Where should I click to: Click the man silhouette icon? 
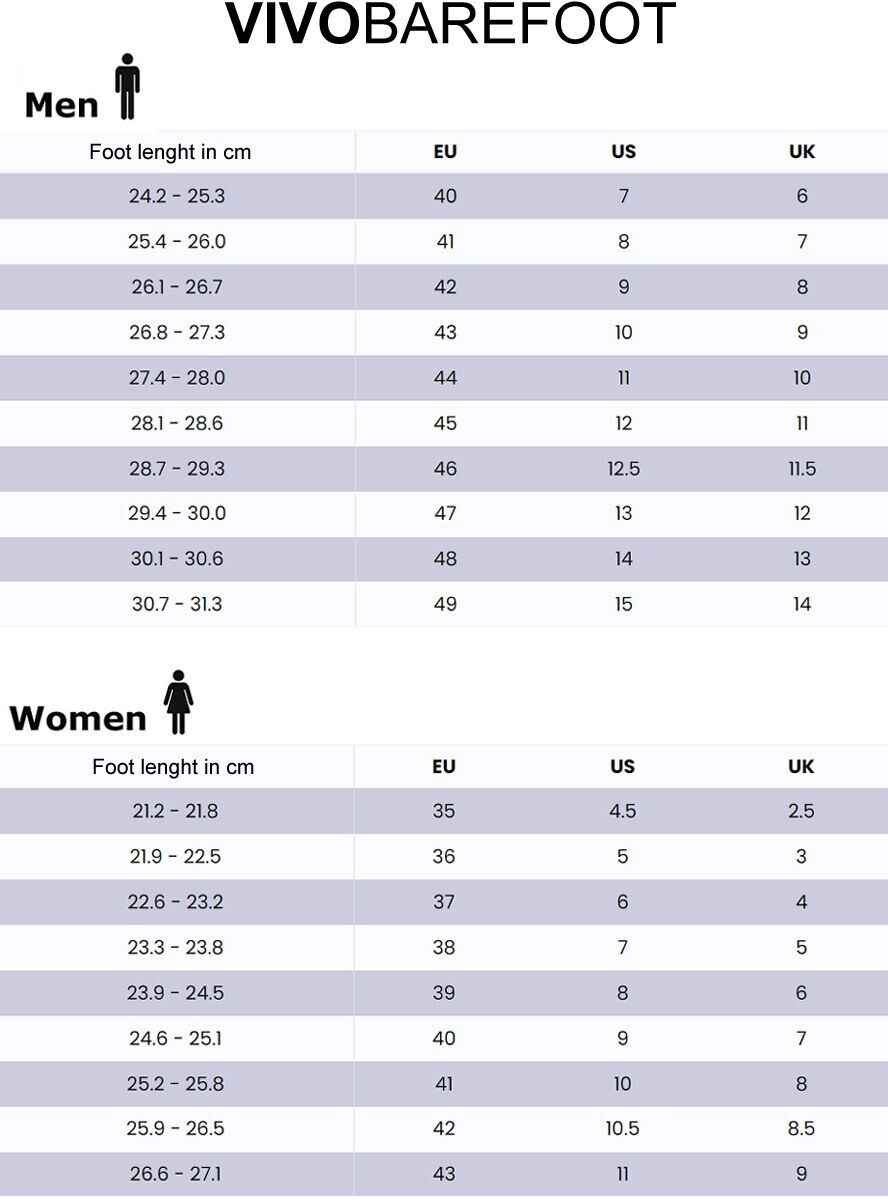(x=127, y=87)
